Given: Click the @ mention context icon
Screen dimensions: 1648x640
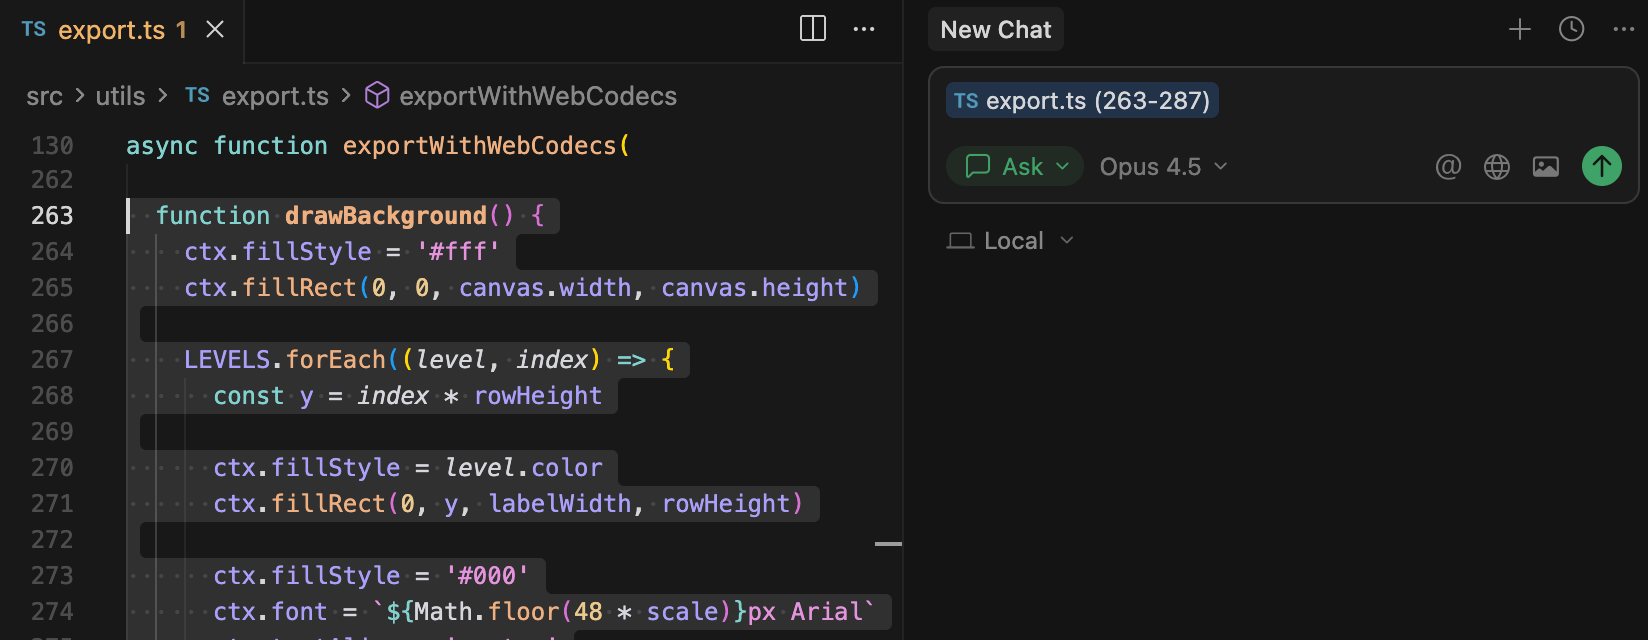Looking at the screenshot, I should click(1448, 167).
